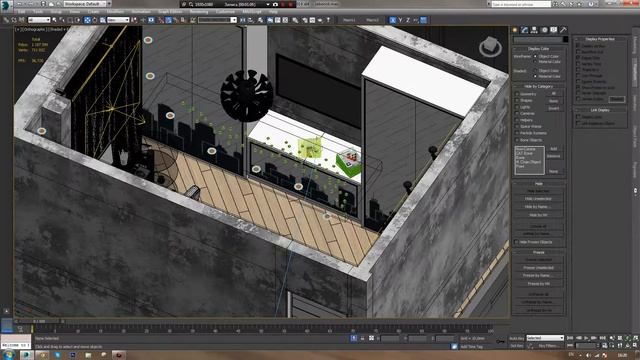Set Shaded display to Object Color

click(535, 71)
